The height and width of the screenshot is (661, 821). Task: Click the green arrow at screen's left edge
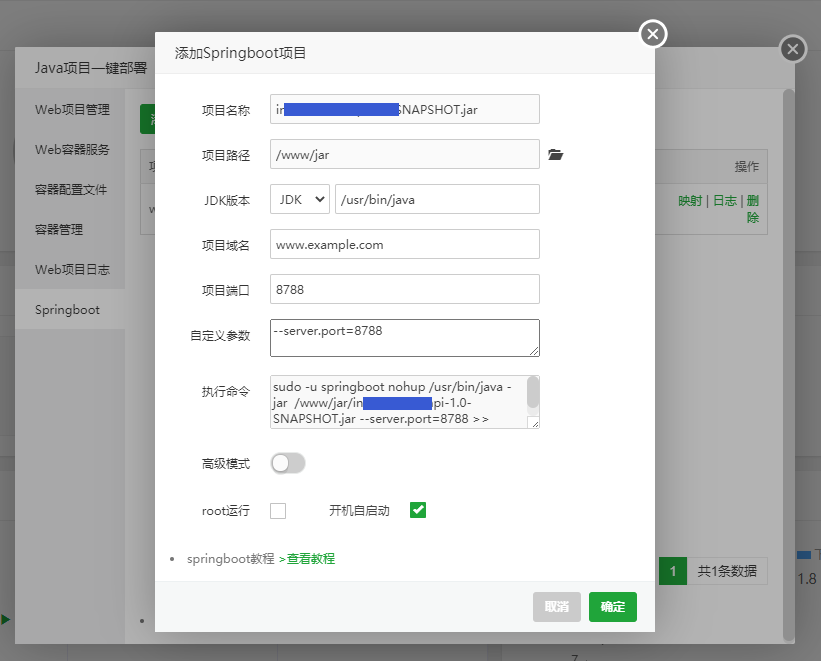6,621
